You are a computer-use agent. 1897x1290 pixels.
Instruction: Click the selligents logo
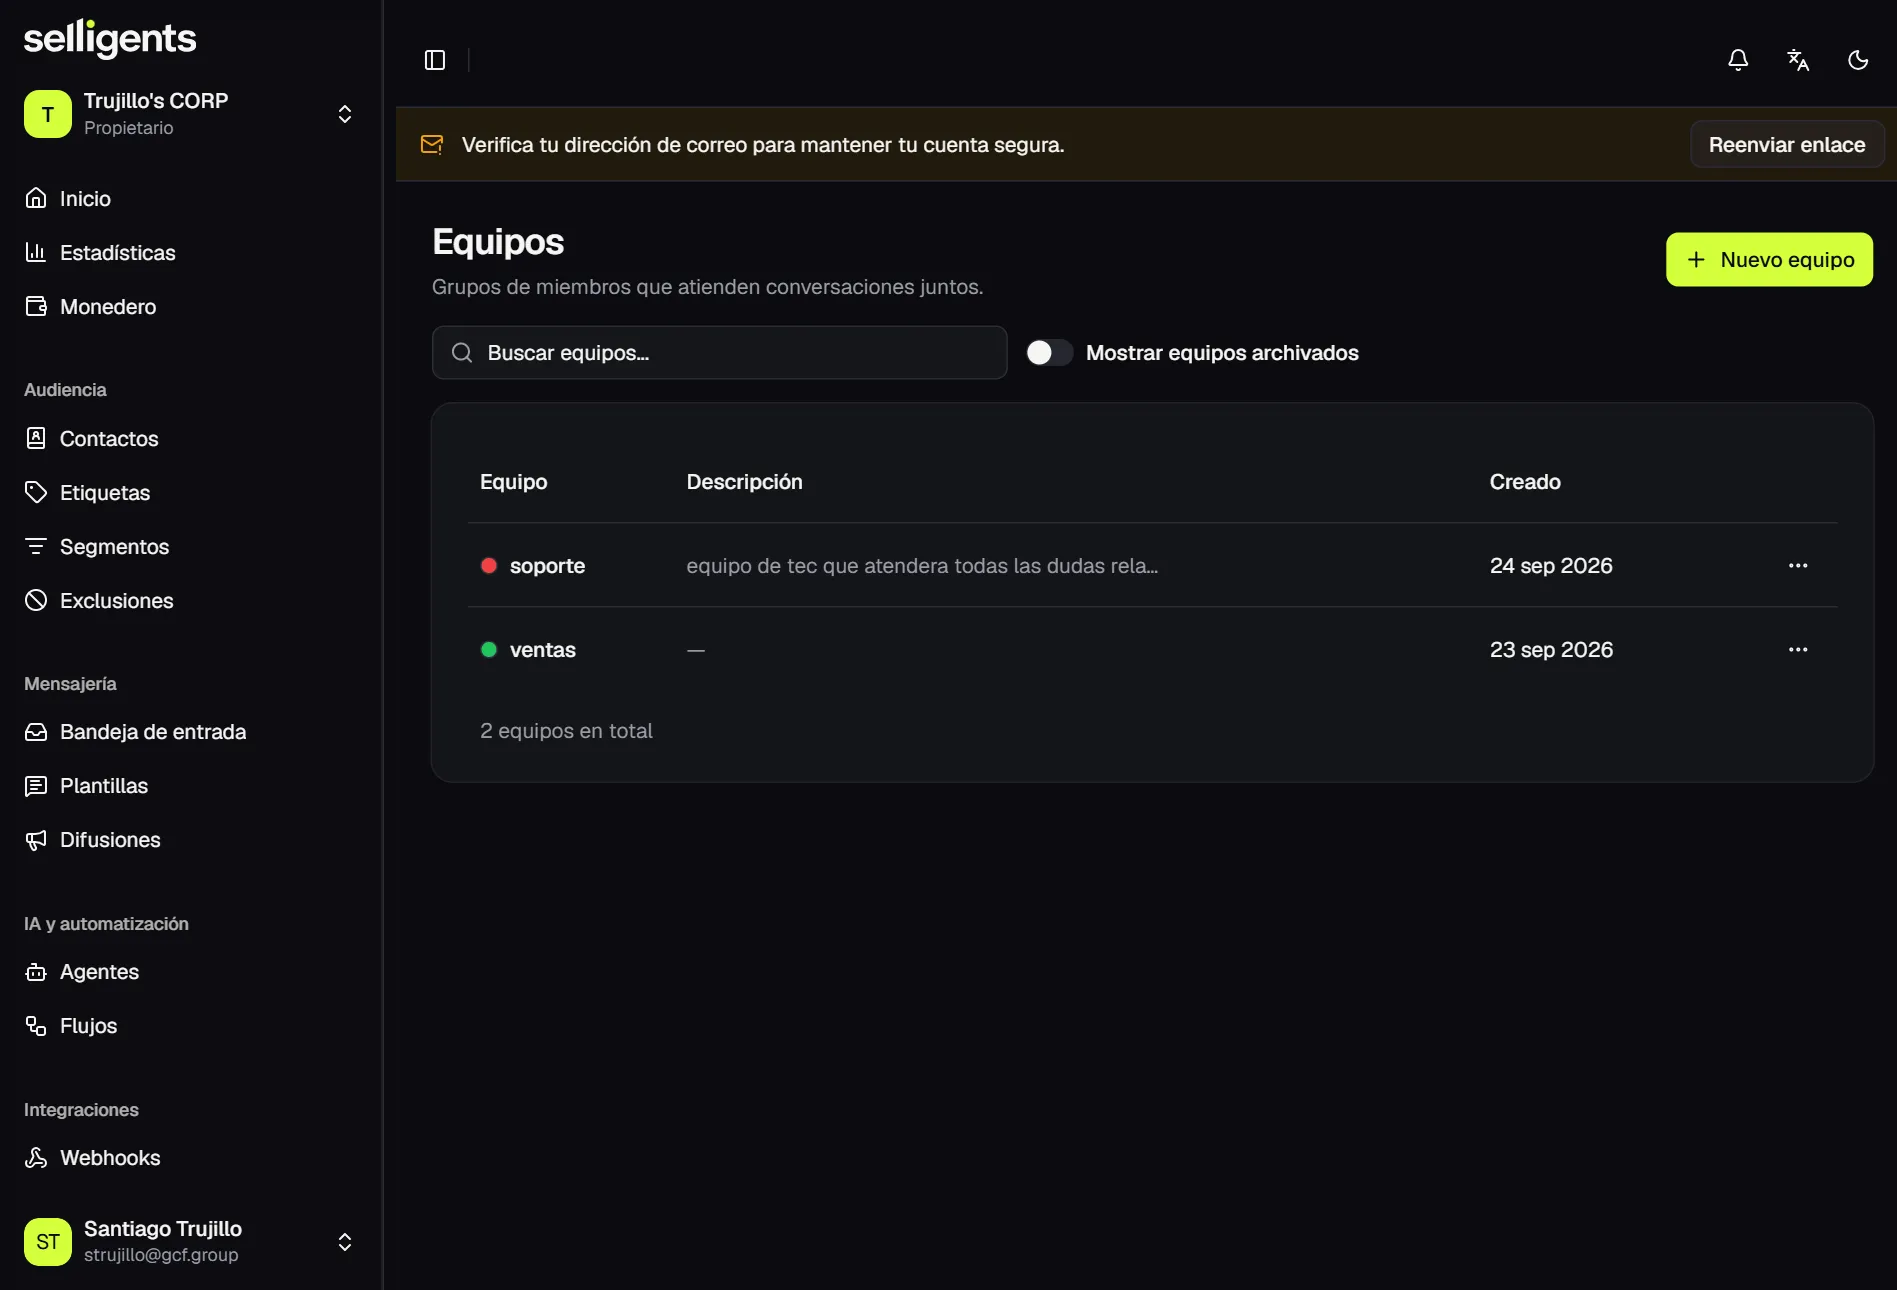pos(110,38)
